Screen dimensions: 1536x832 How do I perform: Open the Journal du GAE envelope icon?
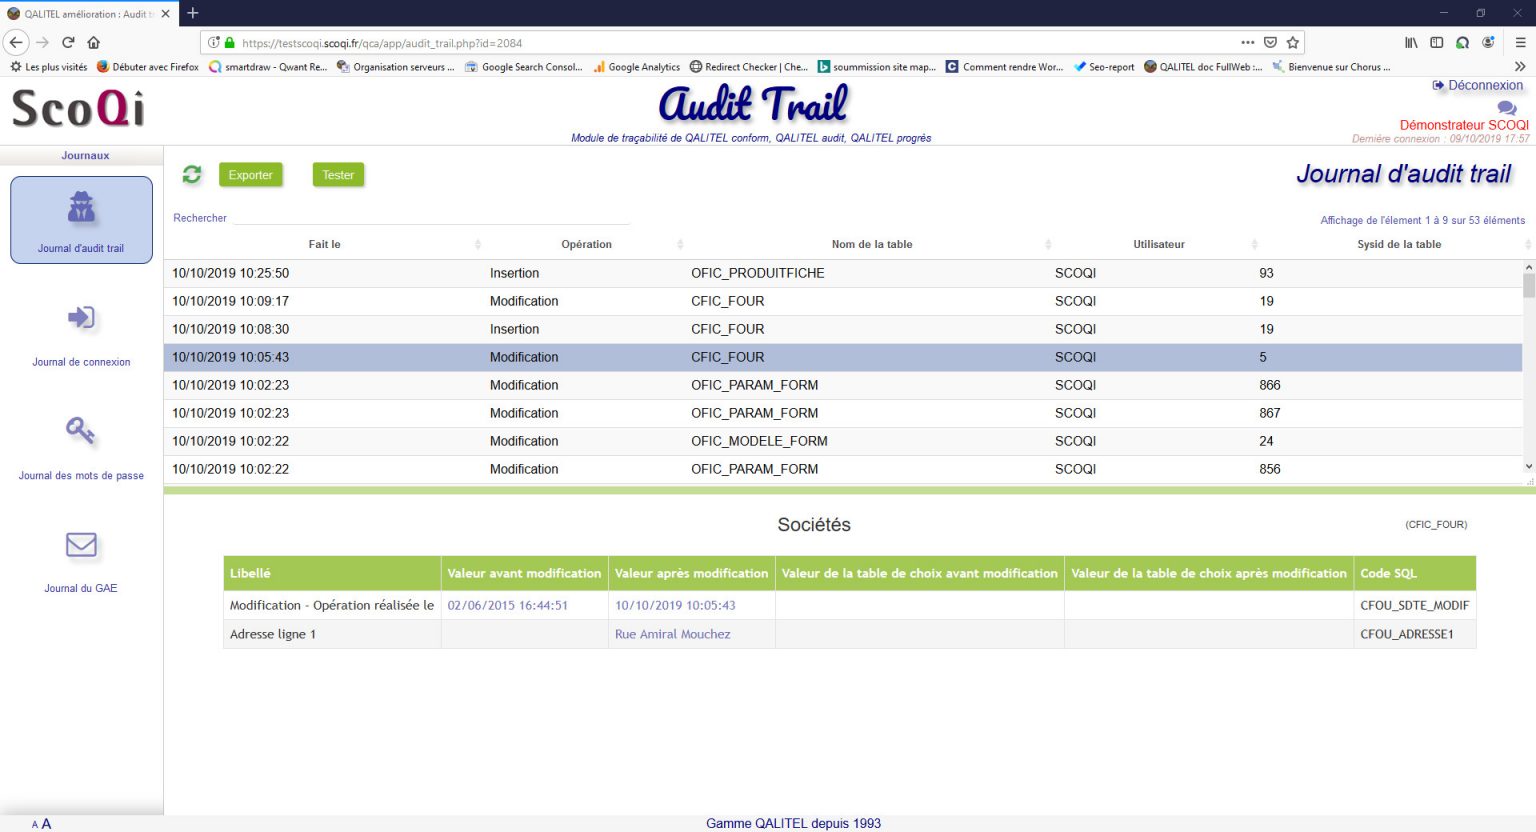tap(81, 545)
